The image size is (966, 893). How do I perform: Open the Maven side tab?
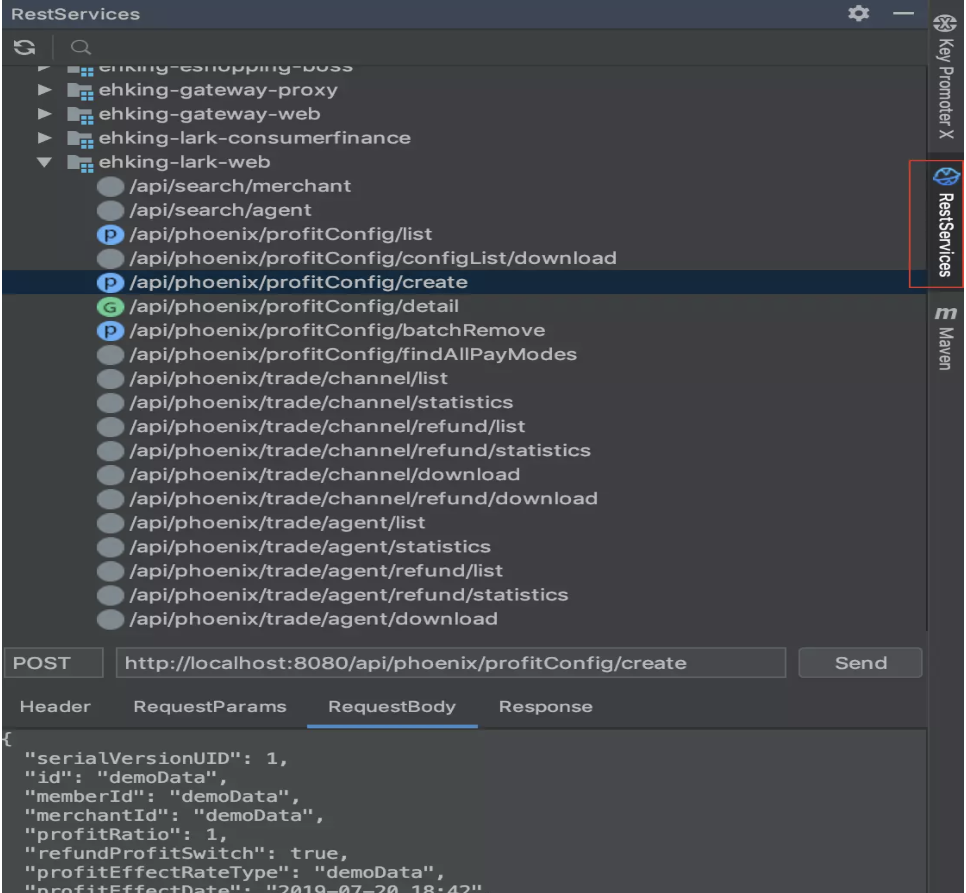point(946,337)
